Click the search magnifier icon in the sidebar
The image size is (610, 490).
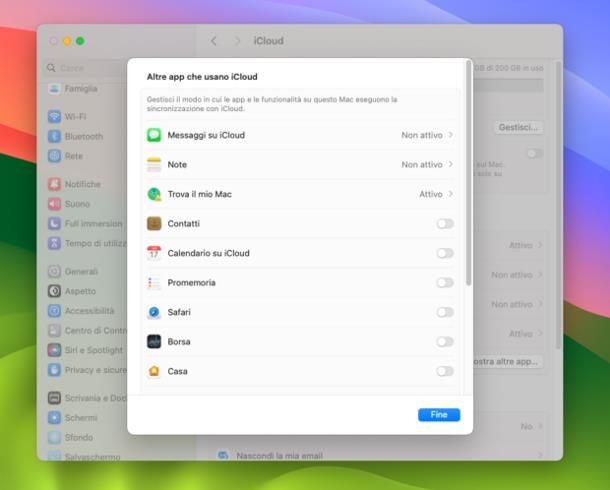tap(51, 68)
